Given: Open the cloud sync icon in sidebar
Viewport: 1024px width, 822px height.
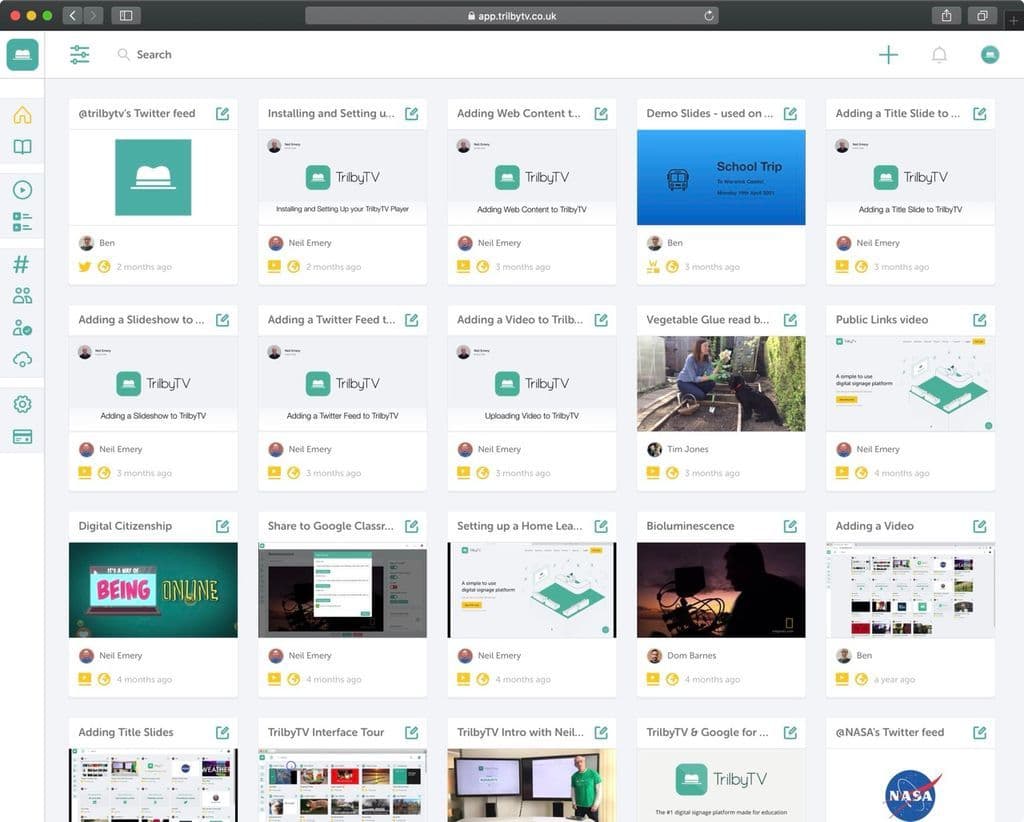Looking at the screenshot, I should 22,359.
